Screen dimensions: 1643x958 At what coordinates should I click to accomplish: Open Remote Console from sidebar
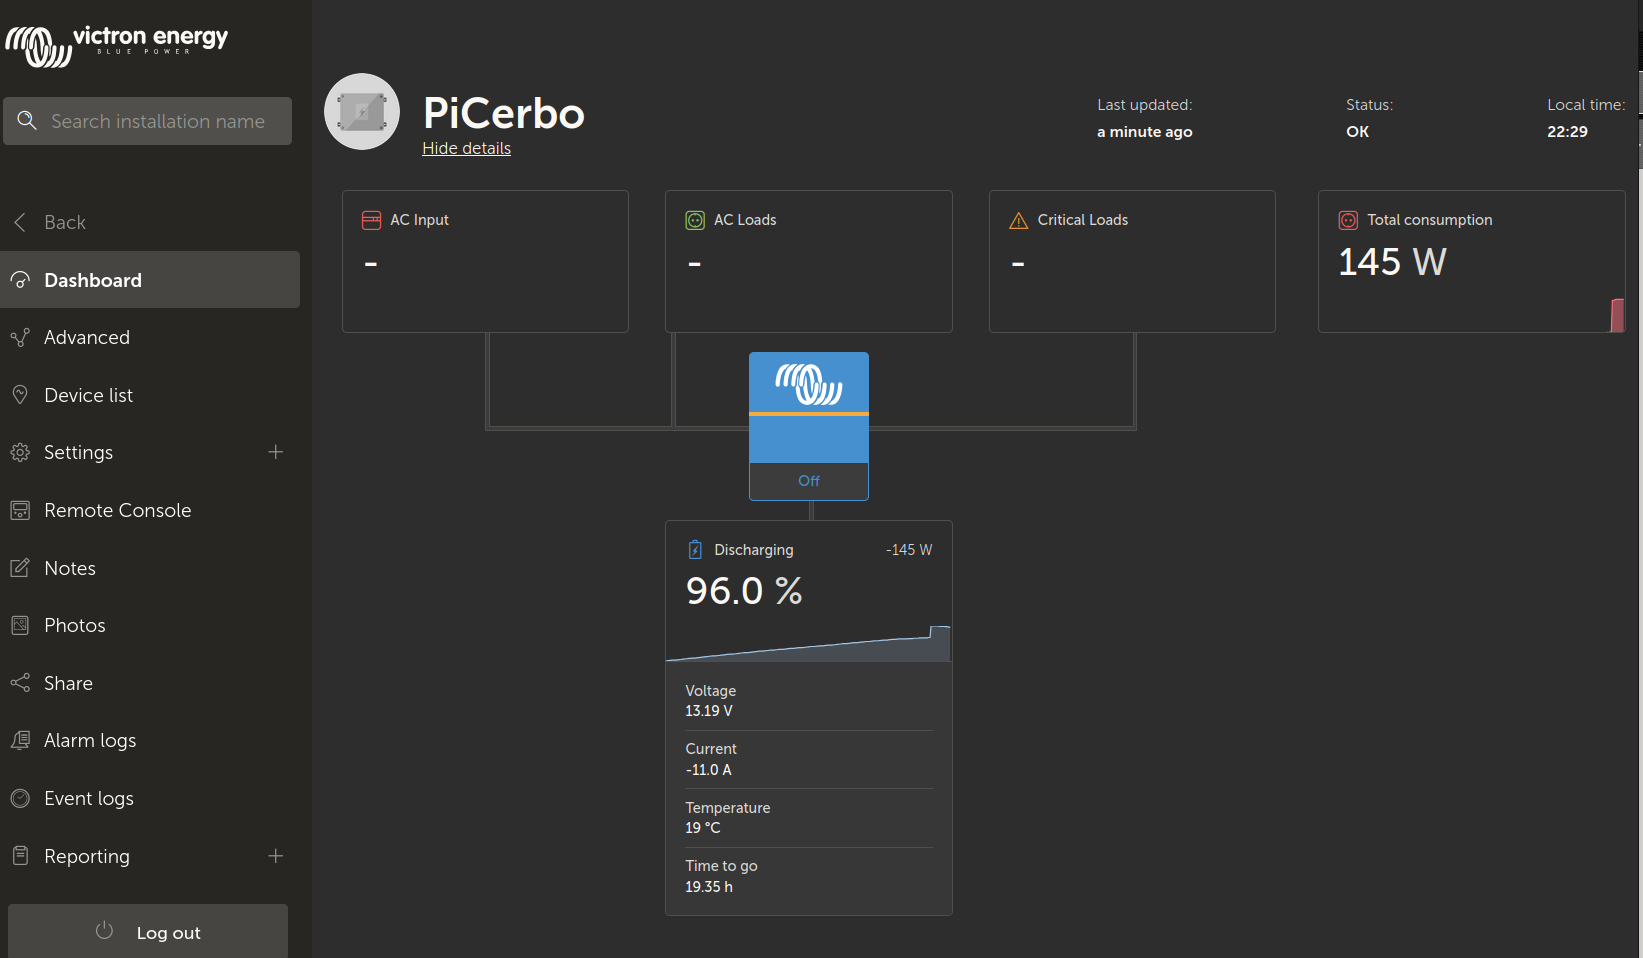pos(117,511)
